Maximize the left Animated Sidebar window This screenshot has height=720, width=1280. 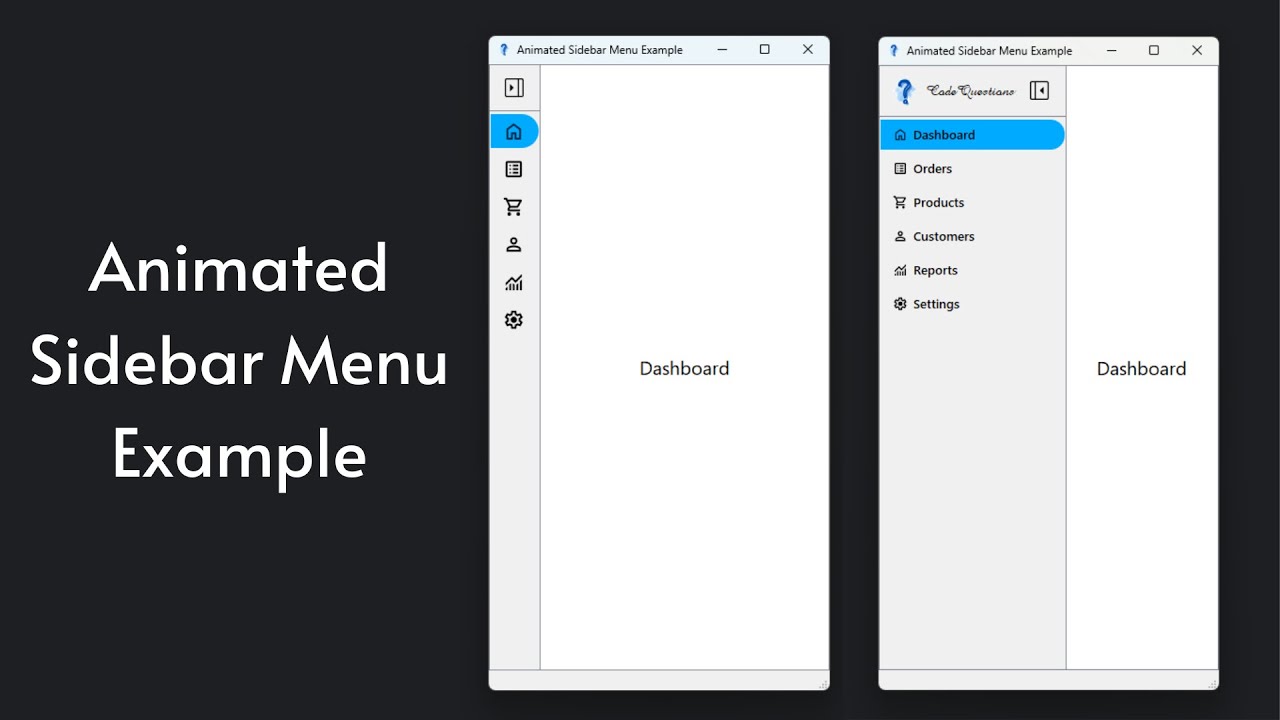tap(765, 50)
